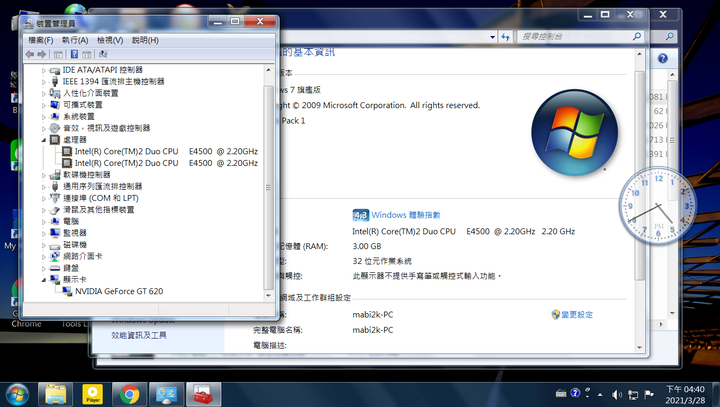The width and height of the screenshot is (720, 407).
Task: Open the yellow Player taskbar icon
Action: click(x=92, y=394)
